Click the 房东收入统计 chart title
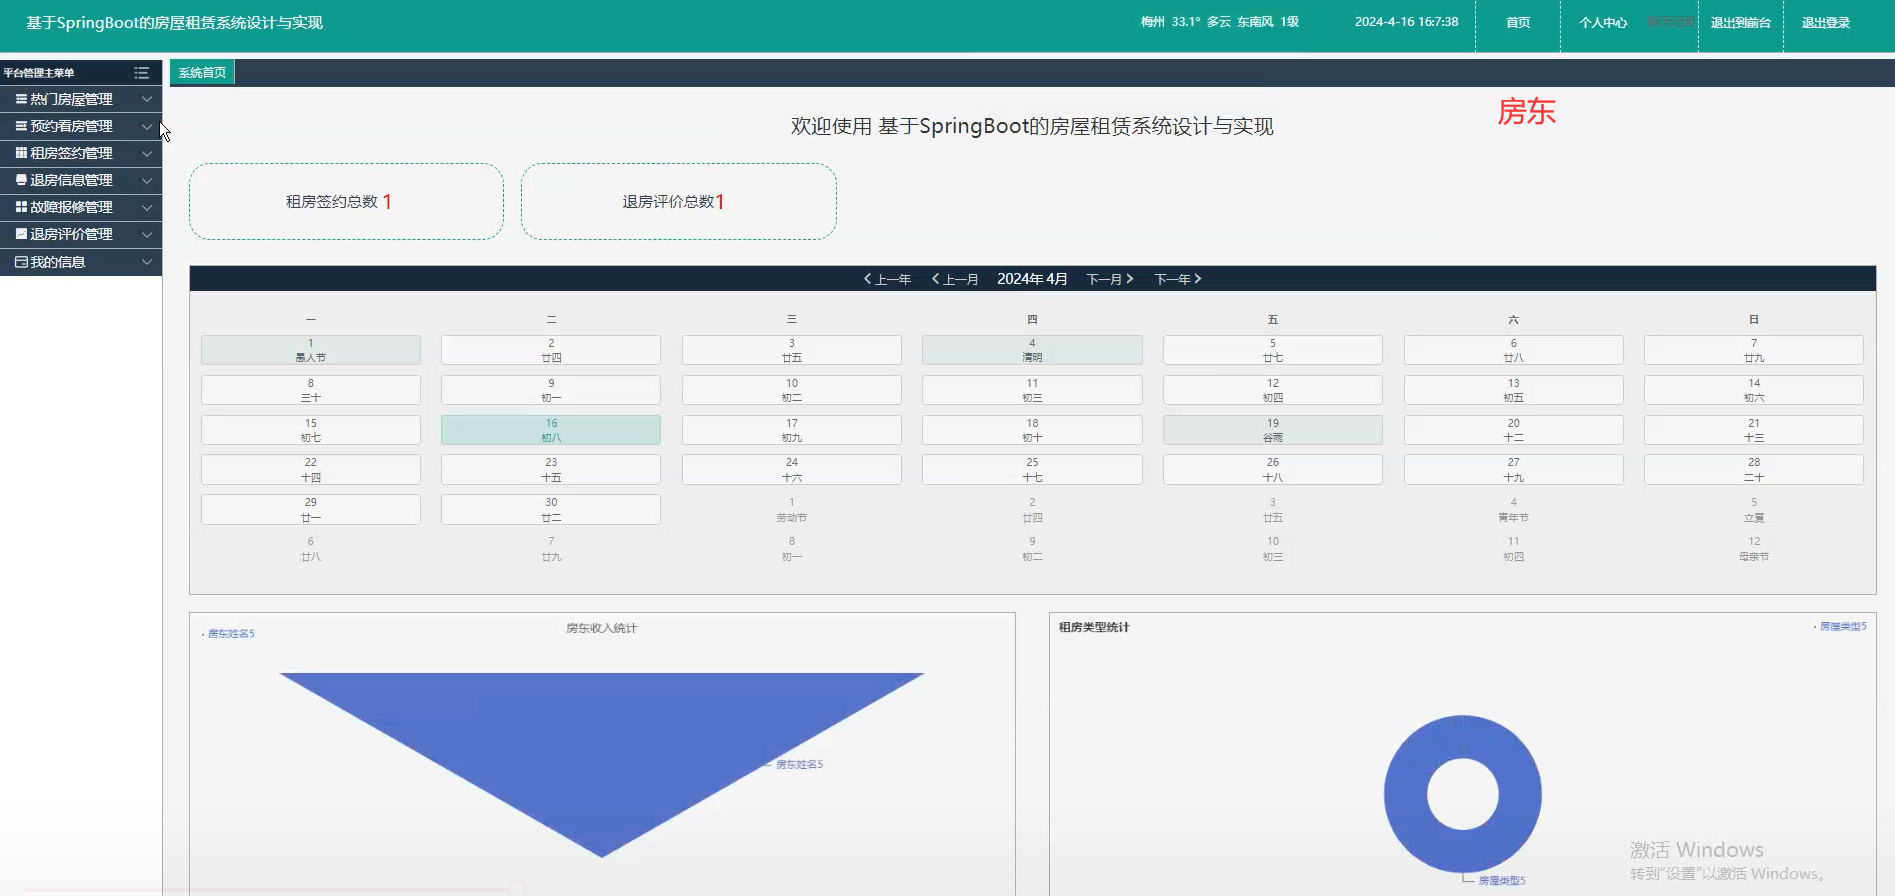Image resolution: width=1895 pixels, height=896 pixels. point(601,628)
